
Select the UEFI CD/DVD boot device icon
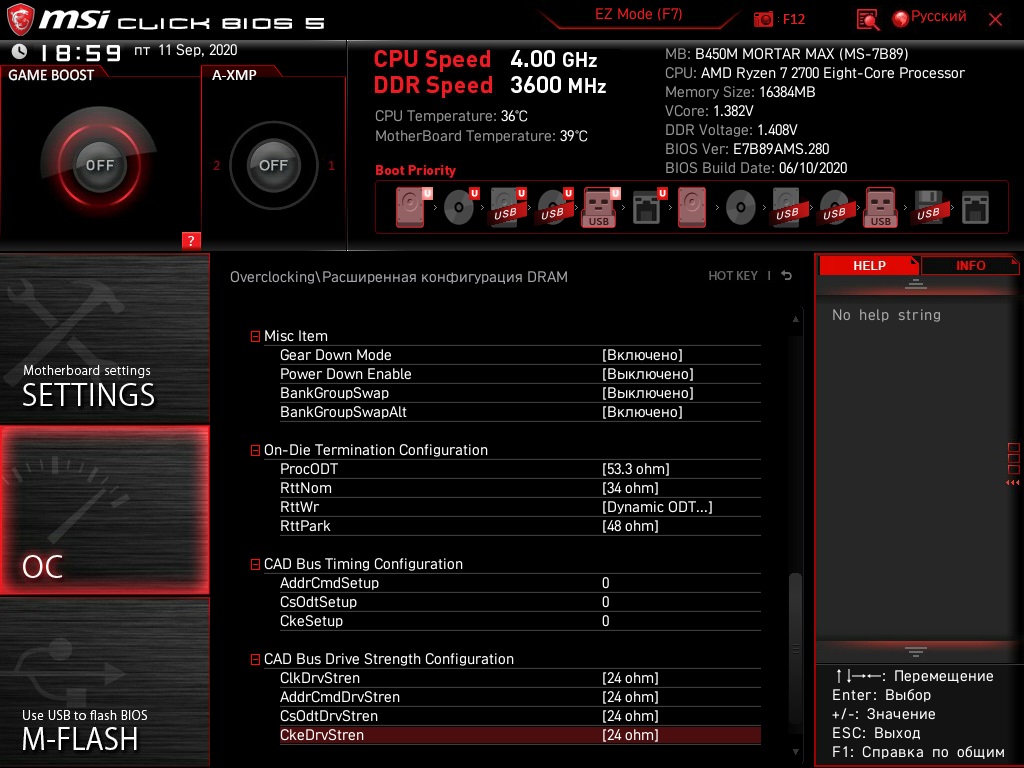460,207
